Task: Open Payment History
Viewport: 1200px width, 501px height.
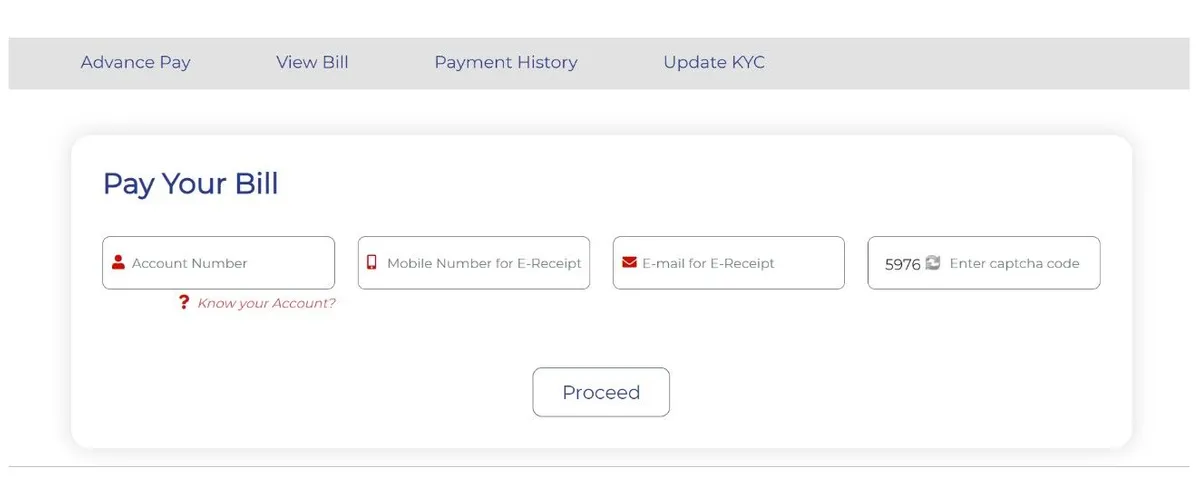Action: click(505, 62)
